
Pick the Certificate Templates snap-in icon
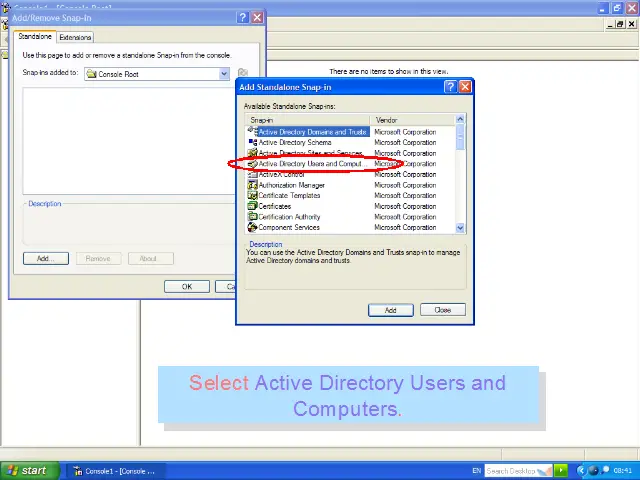[x=253, y=196]
